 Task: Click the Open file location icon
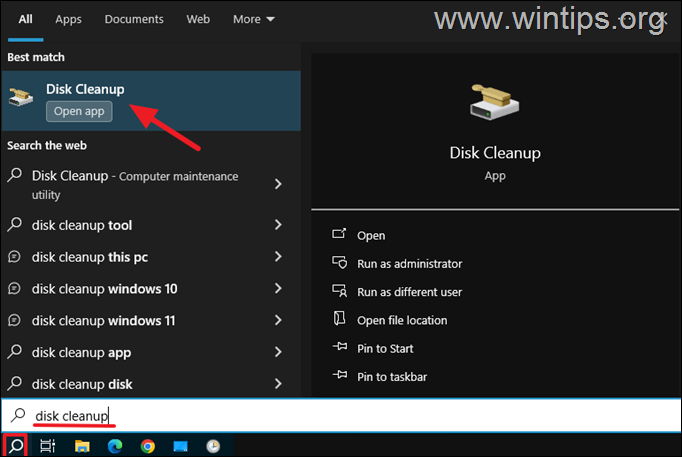pos(339,318)
